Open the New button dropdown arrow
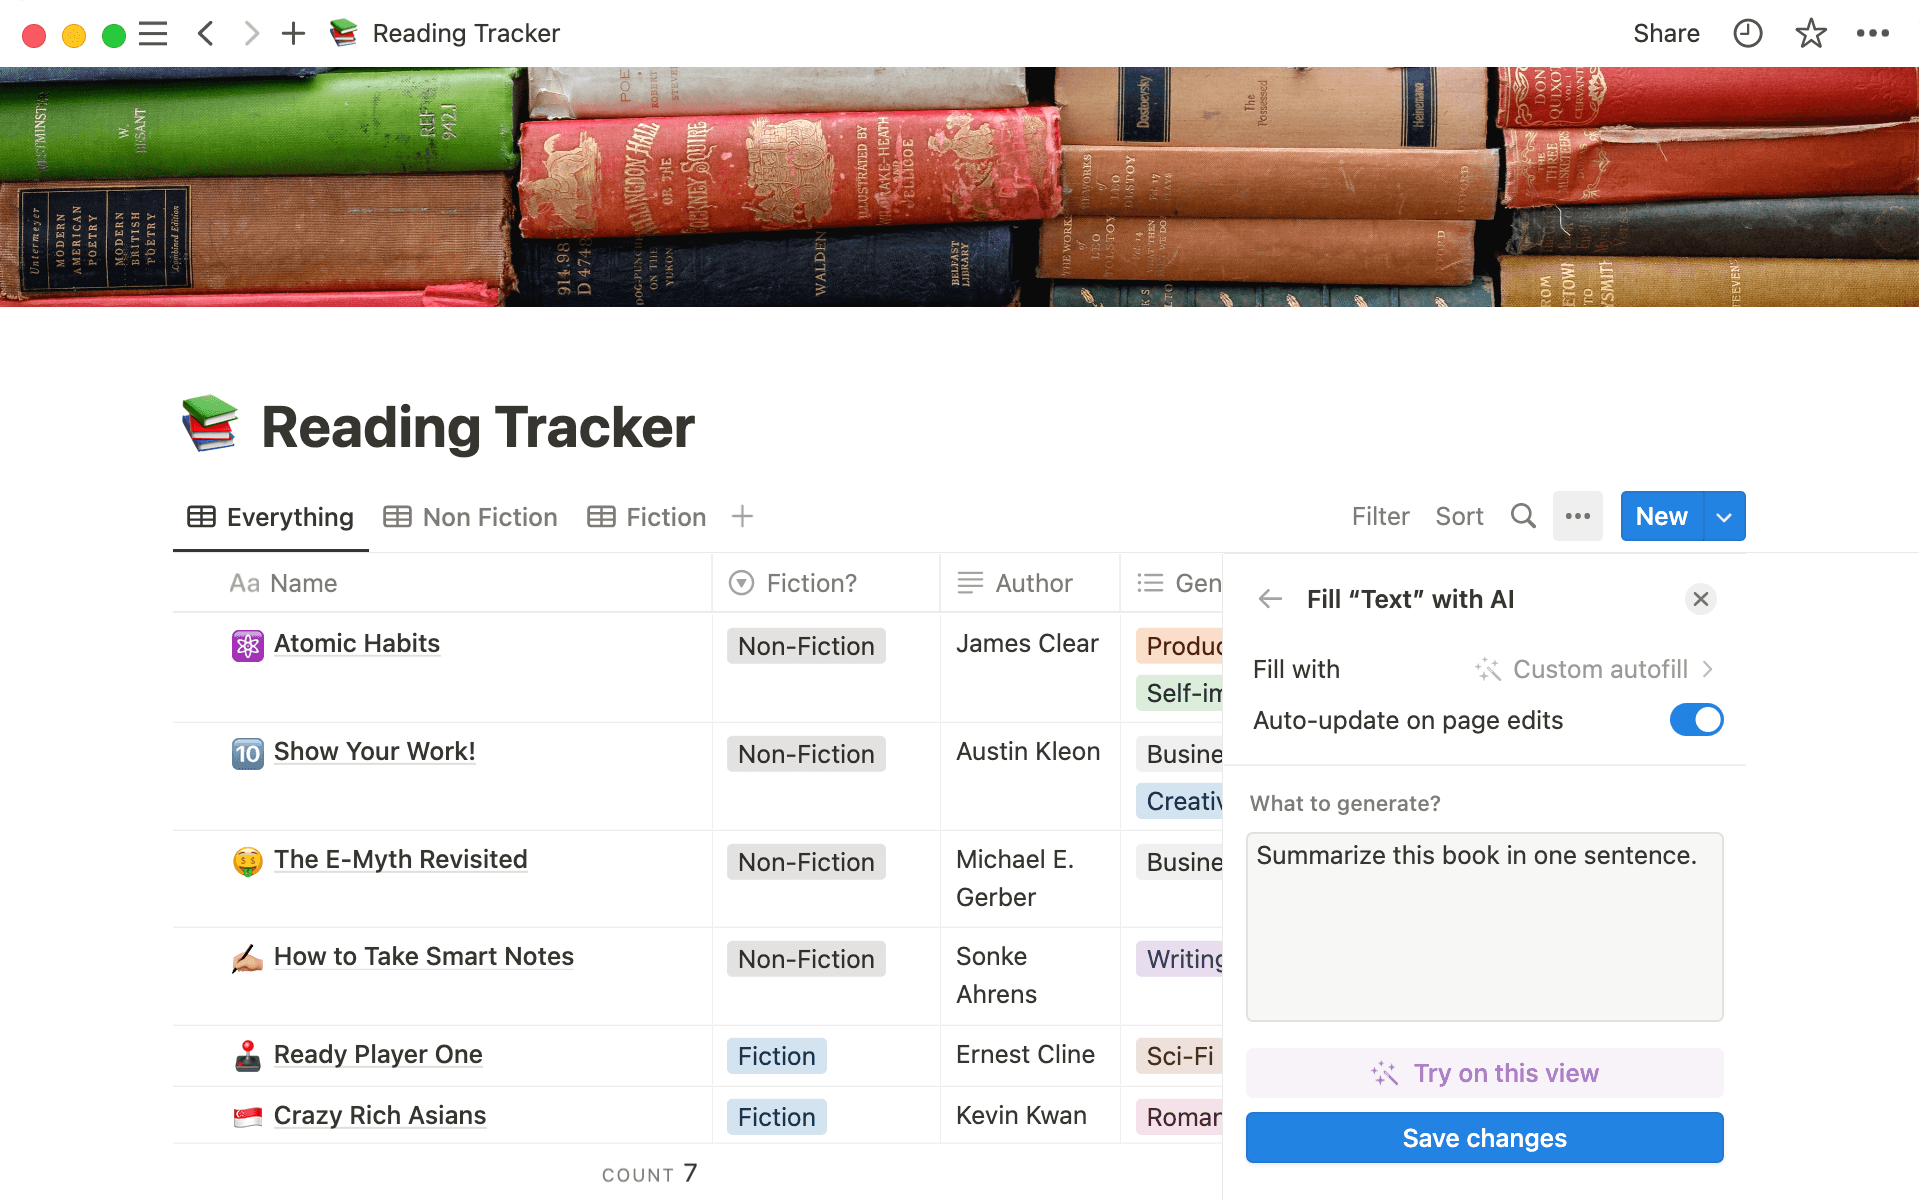 point(1723,516)
